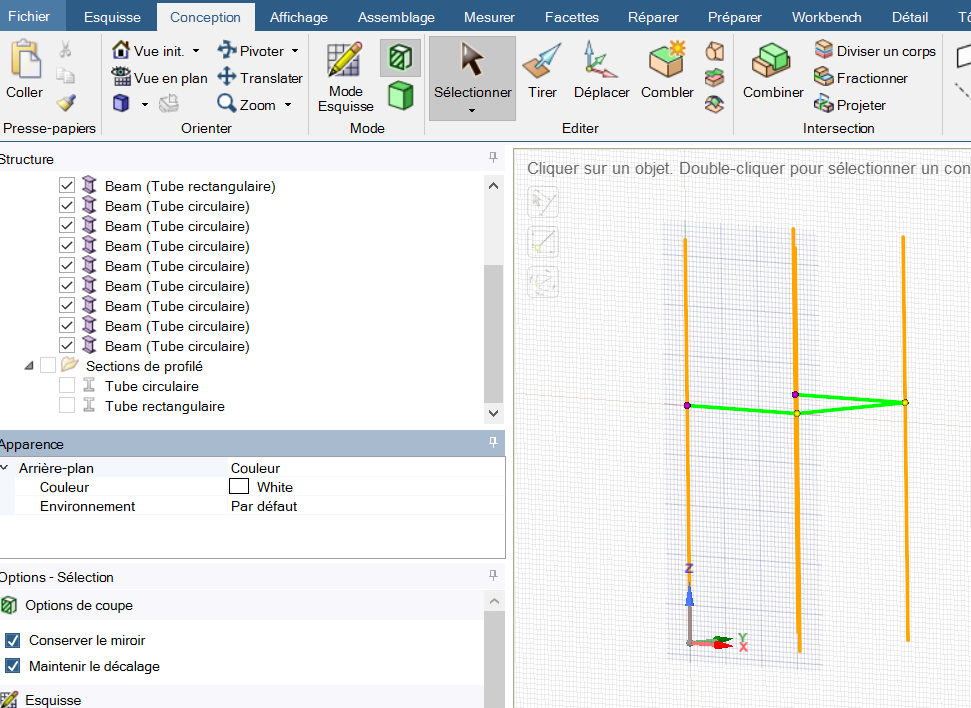Expand the Sélectionner dropdown arrow
The height and width of the screenshot is (708, 971).
(472, 110)
